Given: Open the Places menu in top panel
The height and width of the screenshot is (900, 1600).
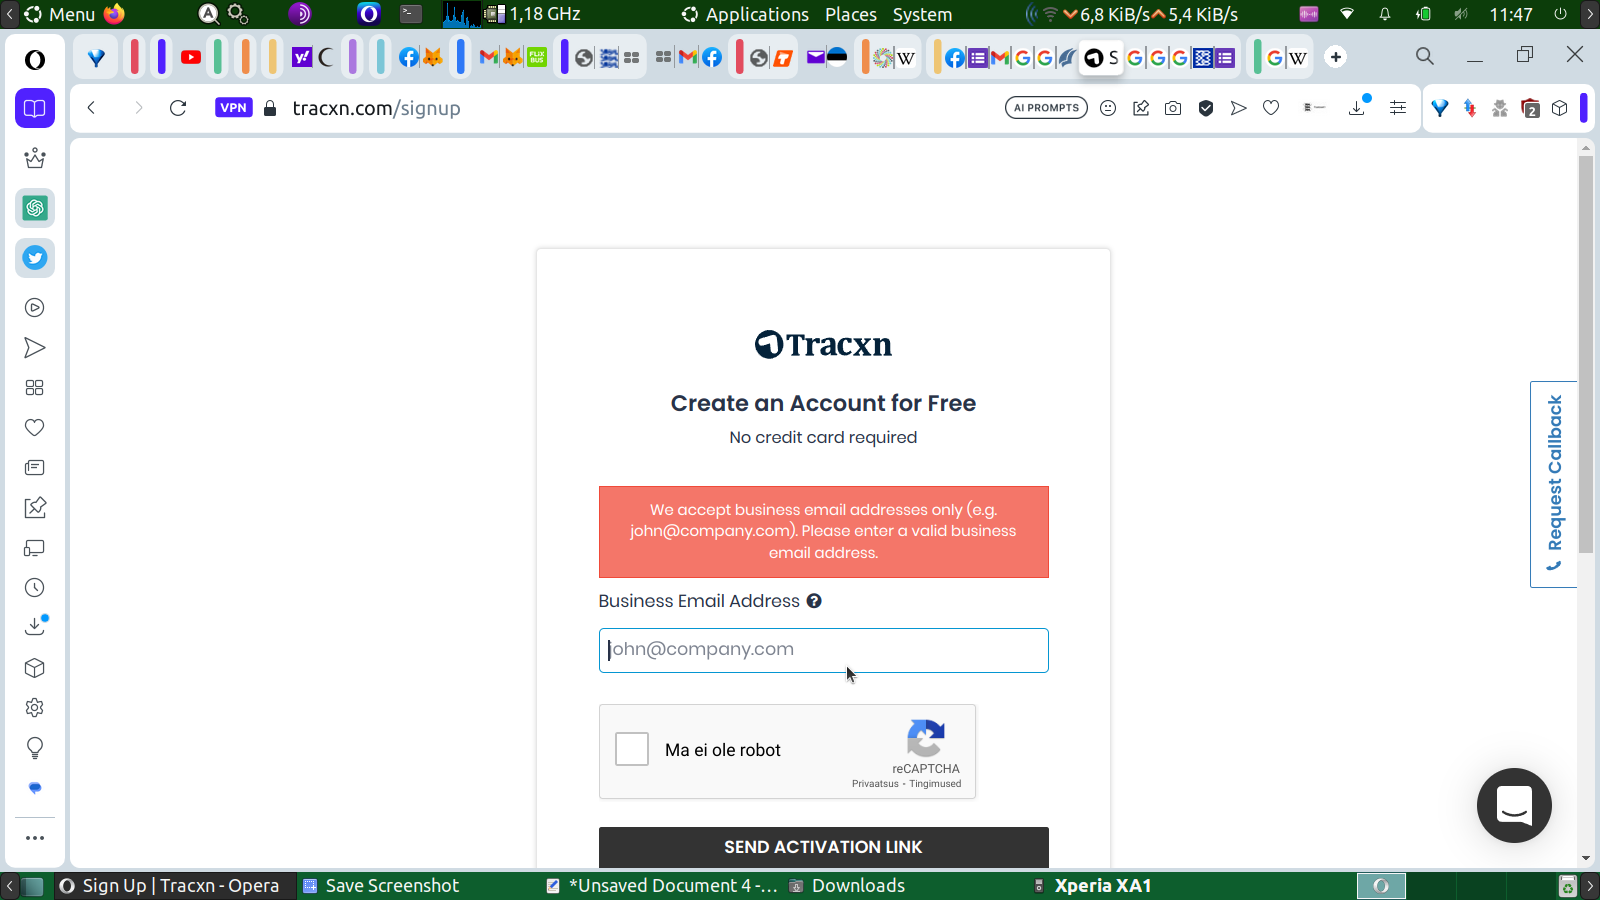Looking at the screenshot, I should click(x=851, y=14).
